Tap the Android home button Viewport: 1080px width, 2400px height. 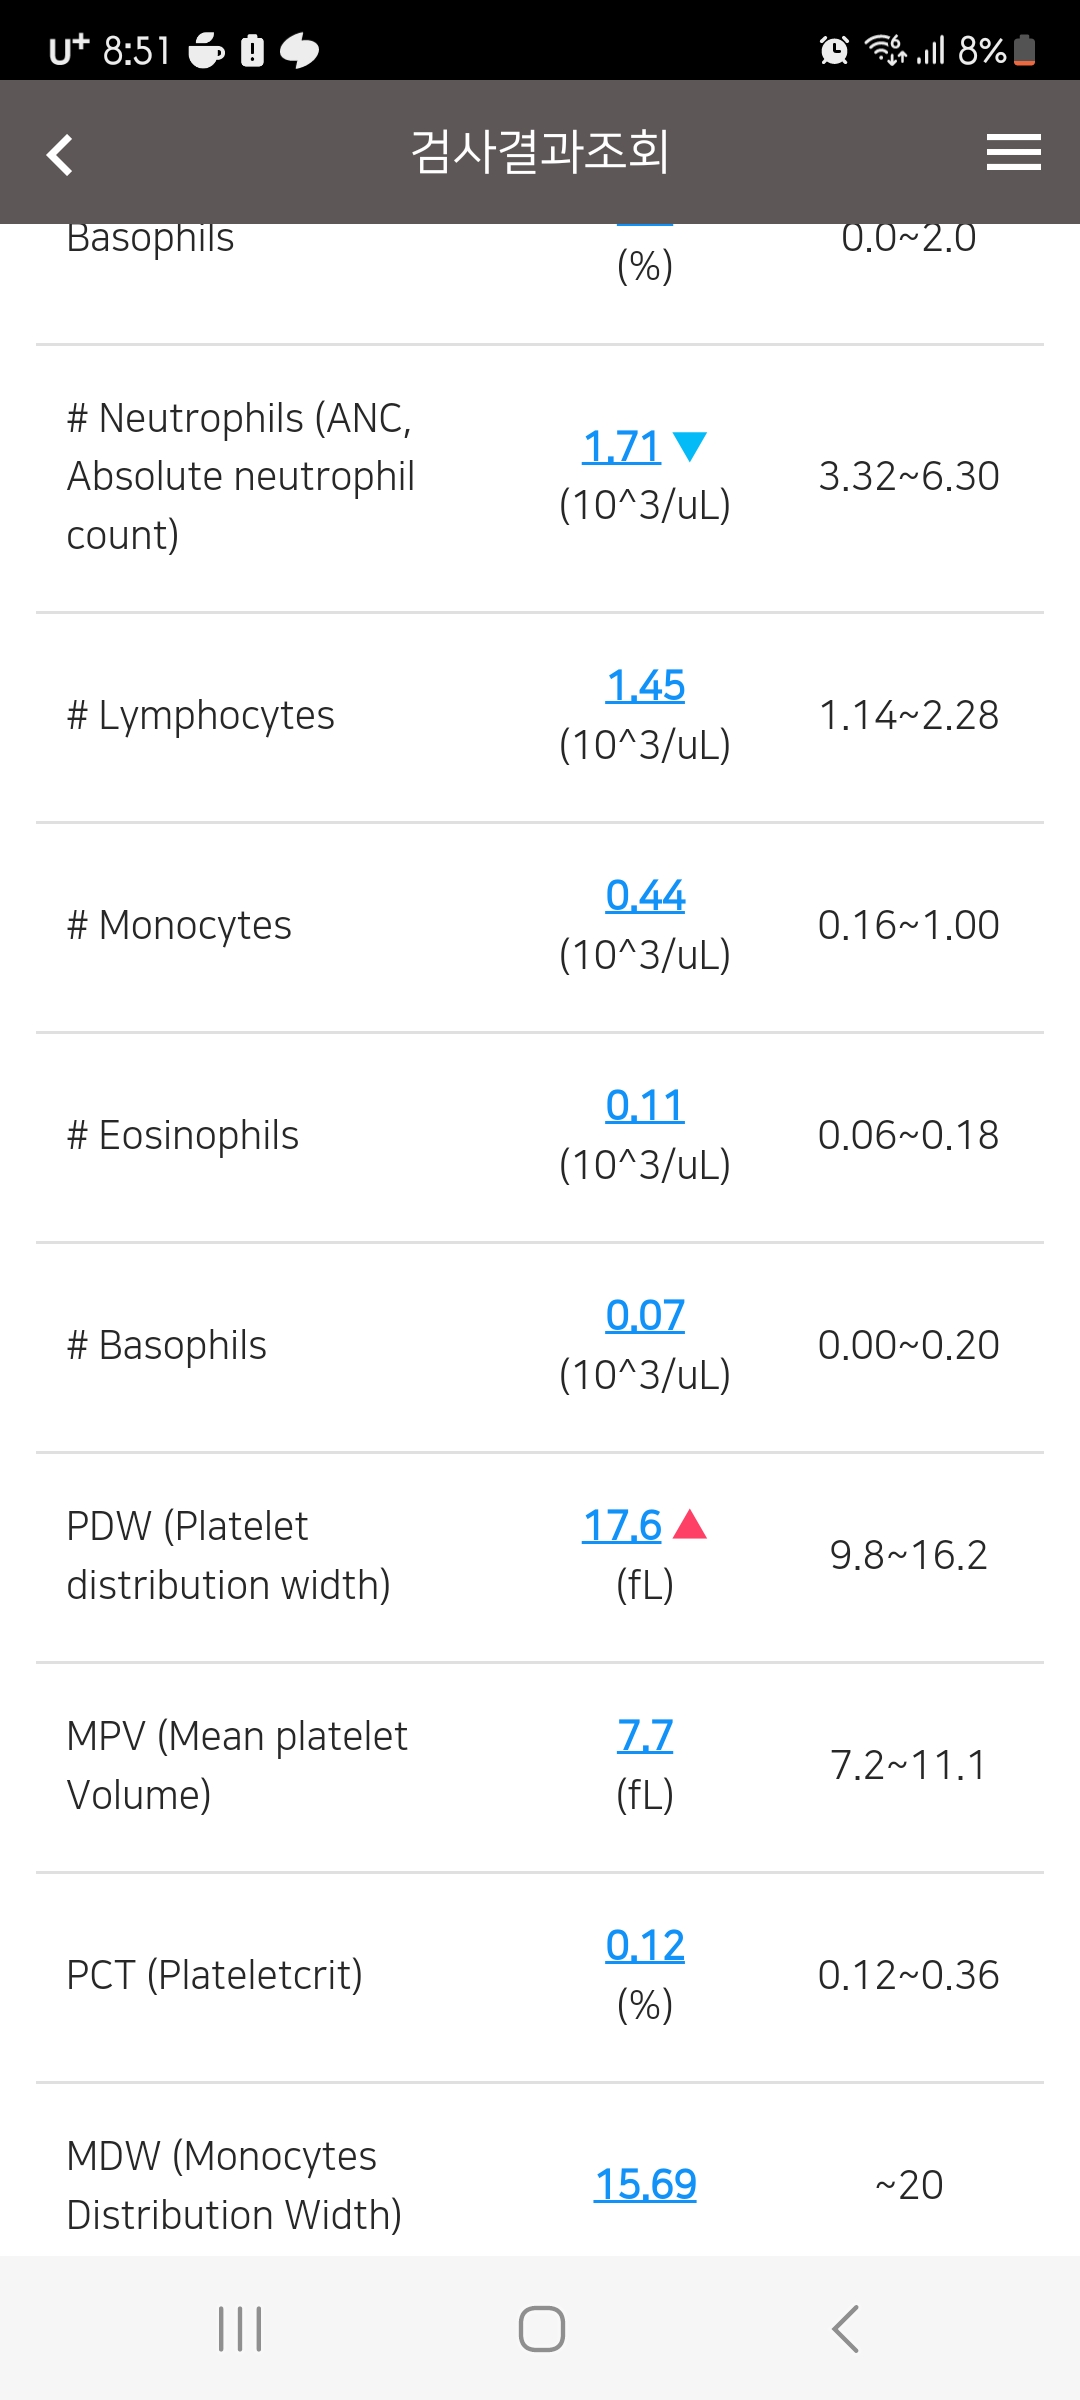(x=541, y=2329)
